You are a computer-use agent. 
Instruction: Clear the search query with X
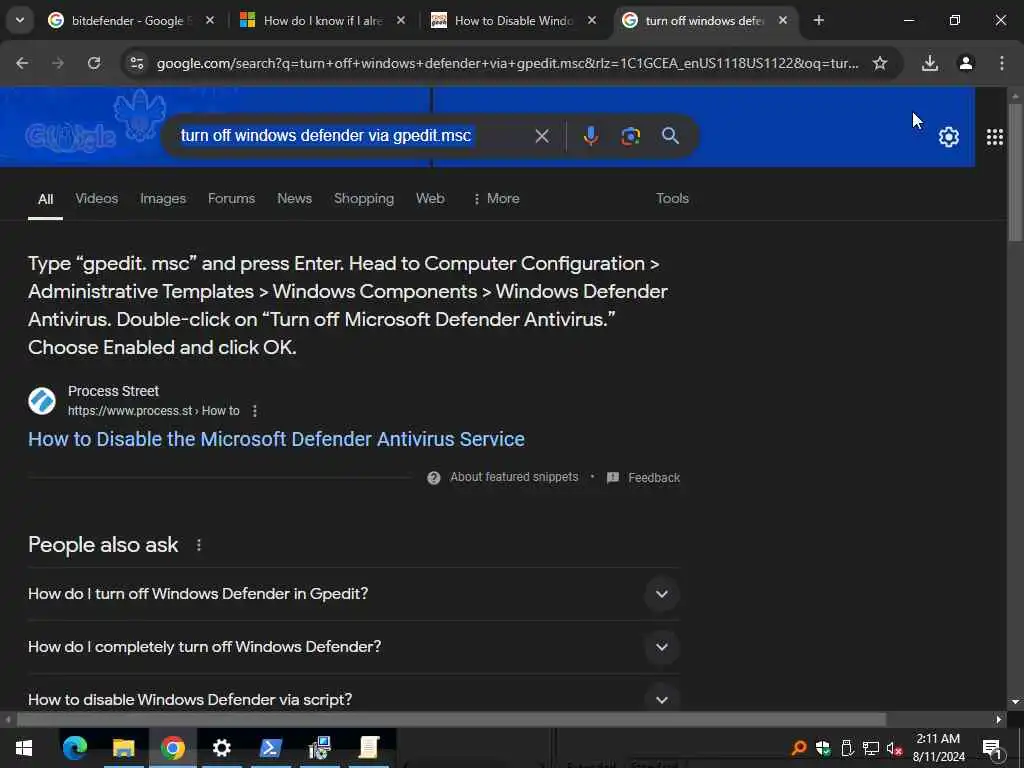point(542,136)
